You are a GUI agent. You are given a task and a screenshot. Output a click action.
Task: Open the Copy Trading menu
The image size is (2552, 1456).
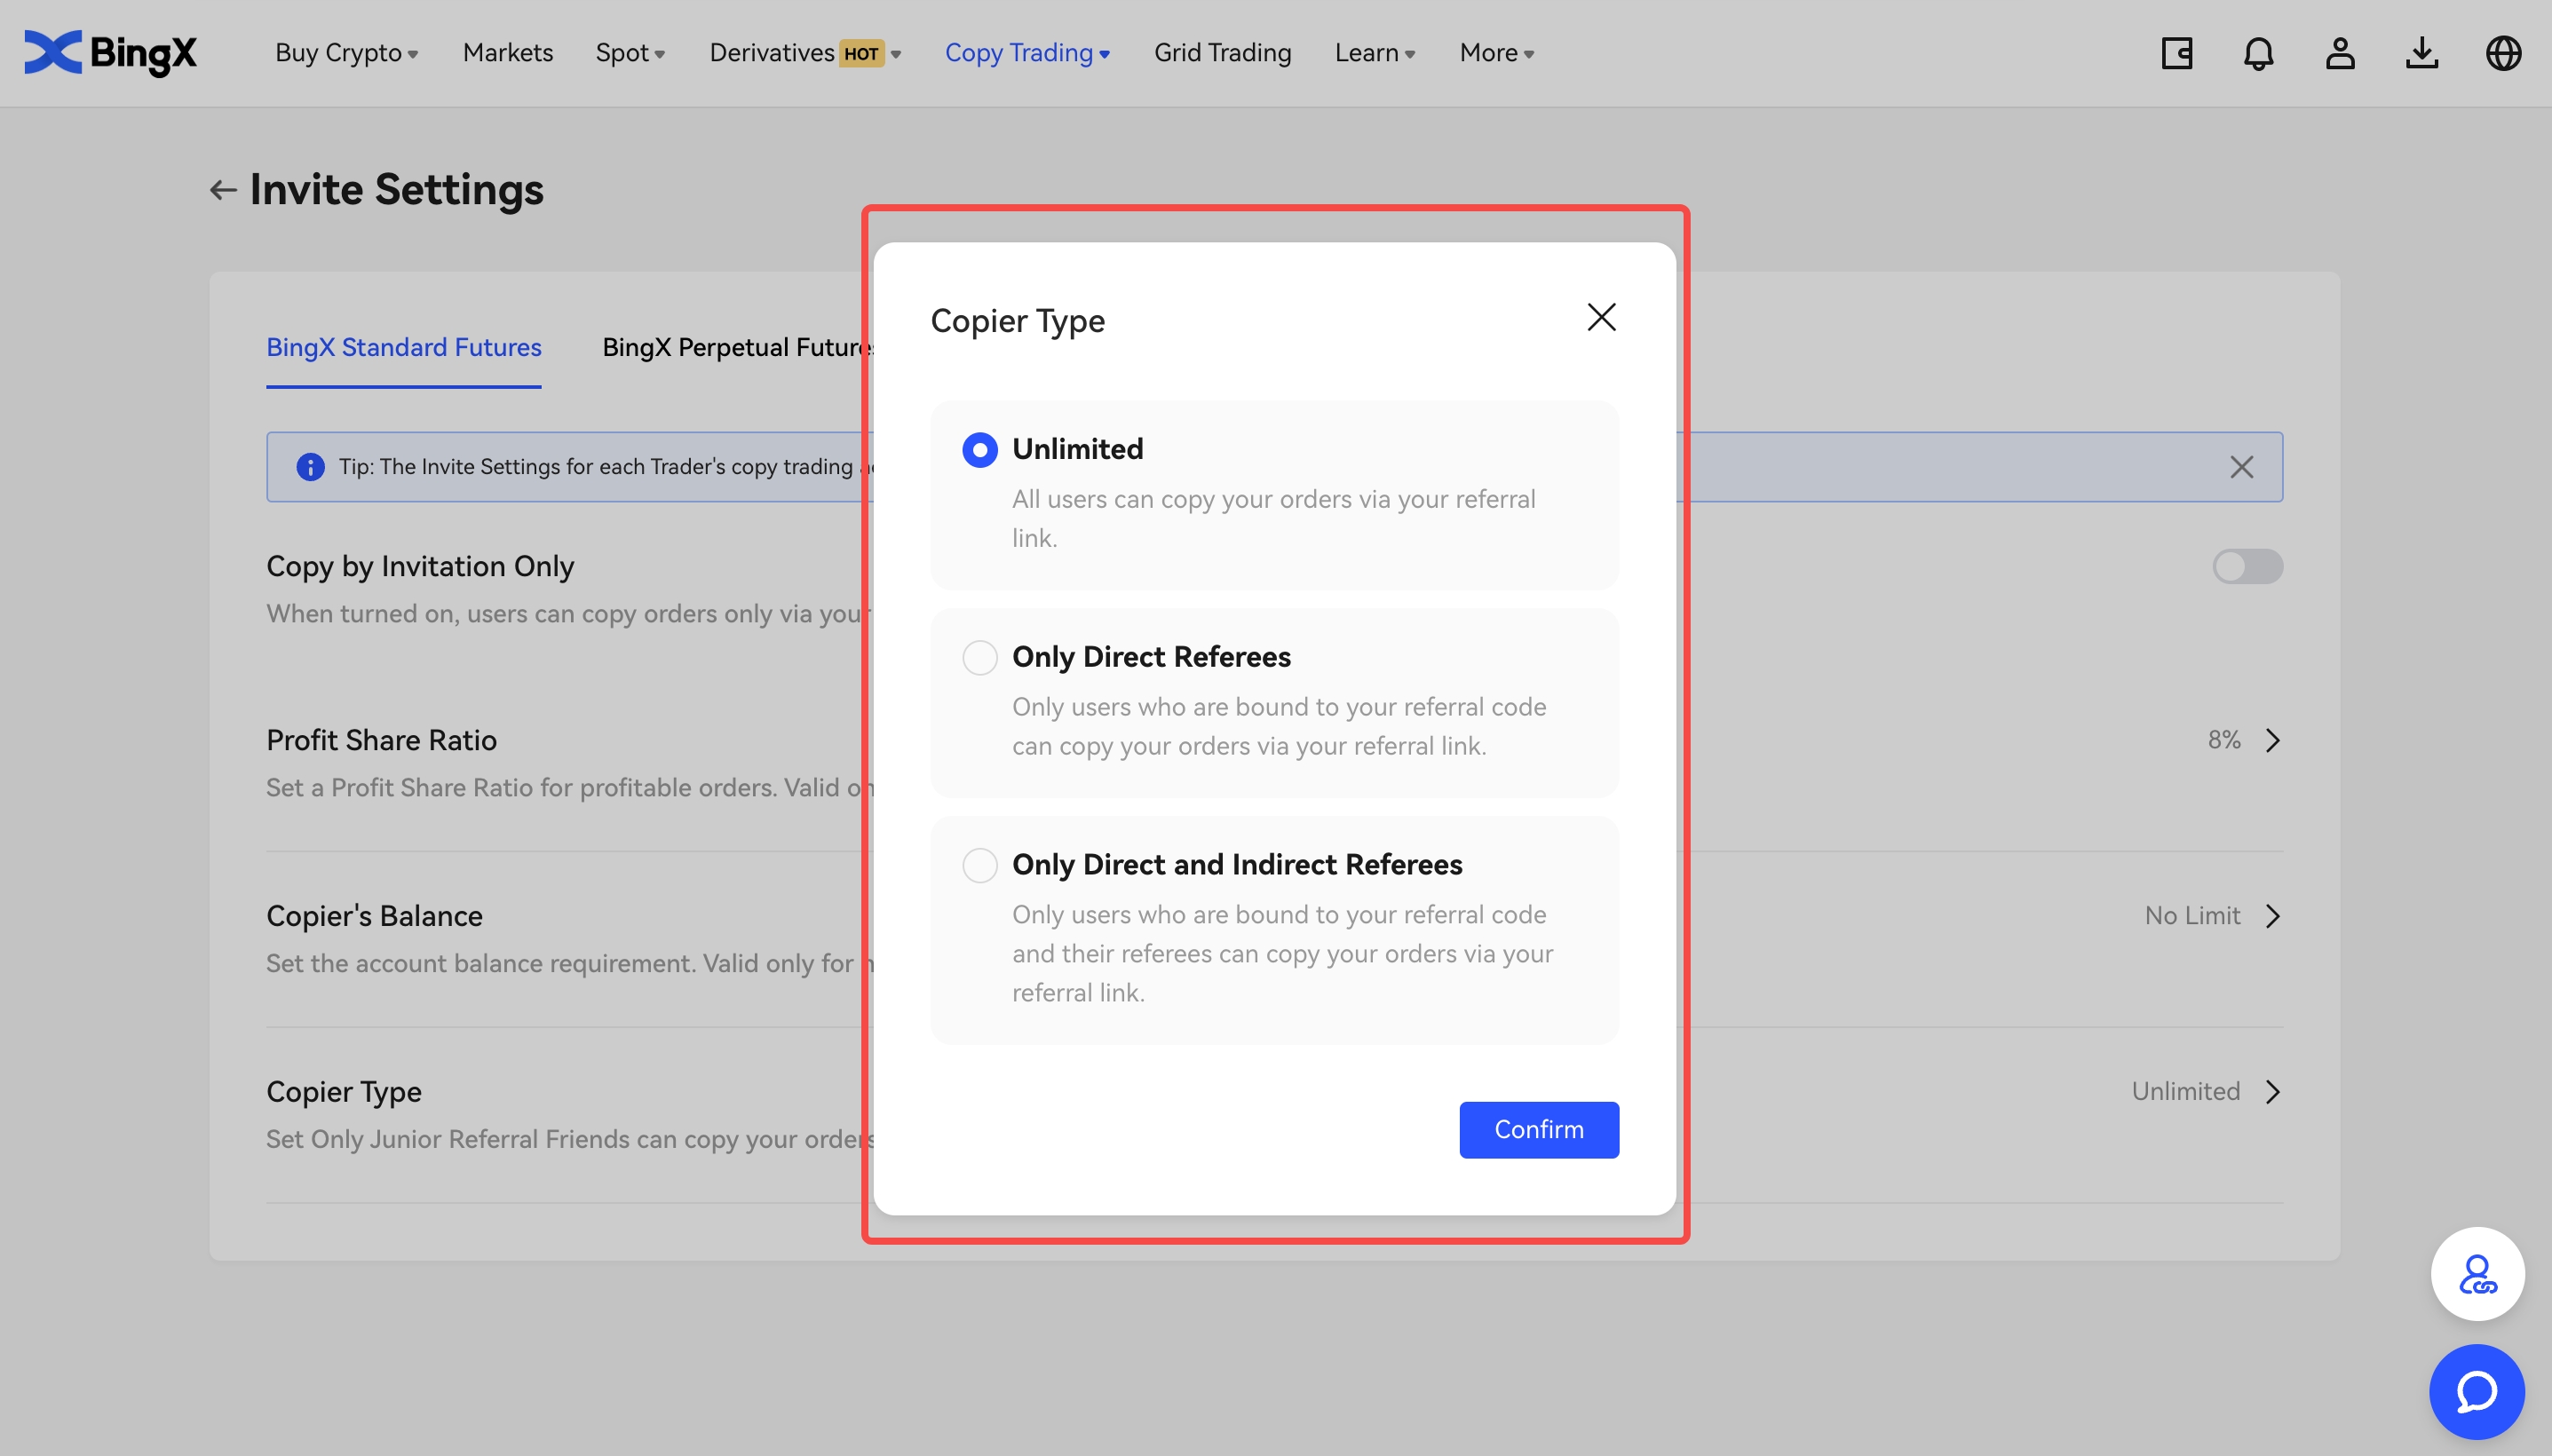pos(1026,51)
